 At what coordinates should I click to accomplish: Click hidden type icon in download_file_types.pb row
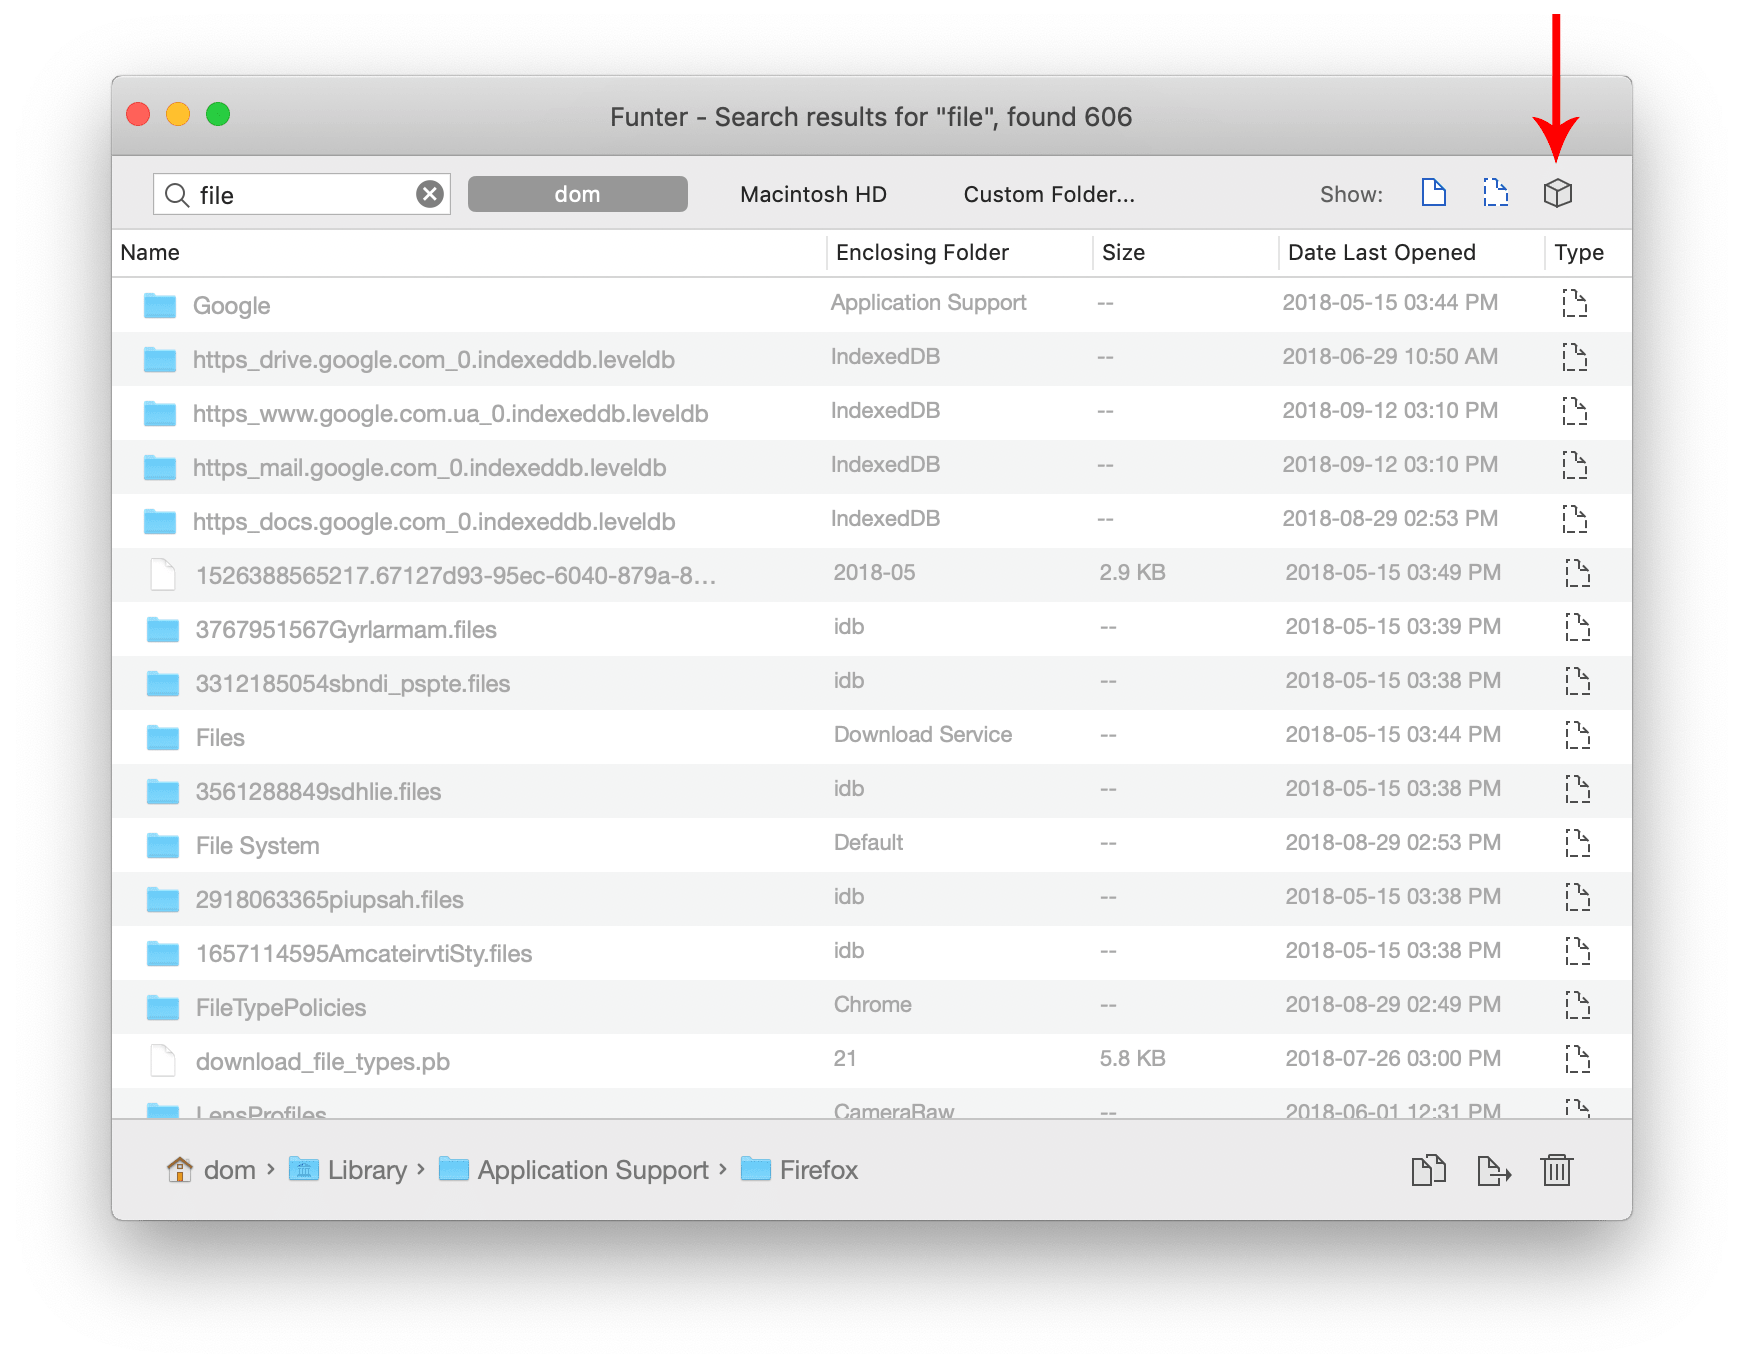tap(1578, 1059)
